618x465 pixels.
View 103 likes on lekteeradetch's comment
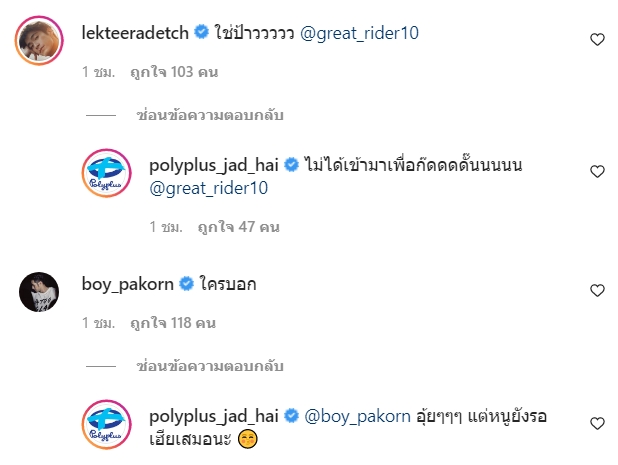[174, 72]
